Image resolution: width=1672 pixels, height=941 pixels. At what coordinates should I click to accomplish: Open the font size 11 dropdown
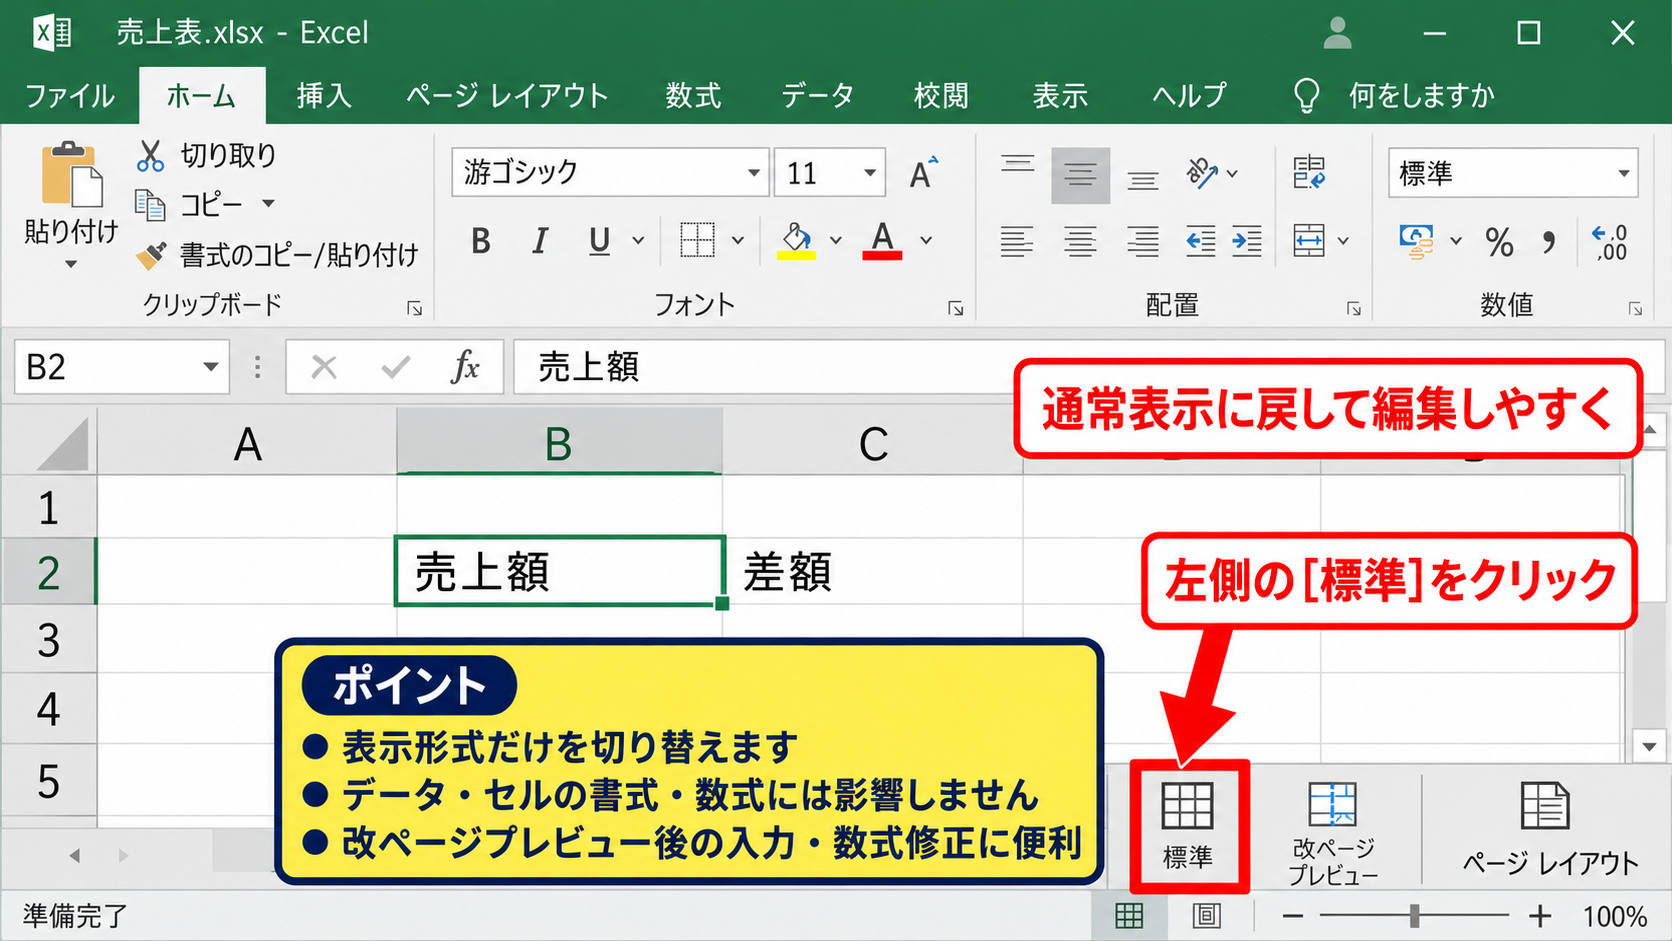[870, 173]
